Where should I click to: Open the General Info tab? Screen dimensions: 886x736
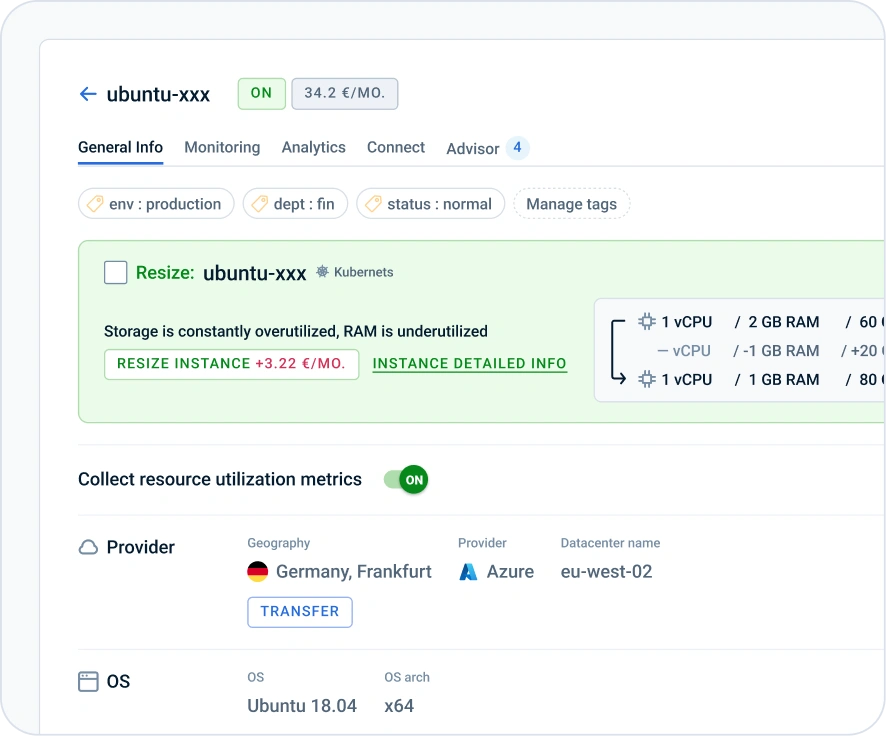120,148
